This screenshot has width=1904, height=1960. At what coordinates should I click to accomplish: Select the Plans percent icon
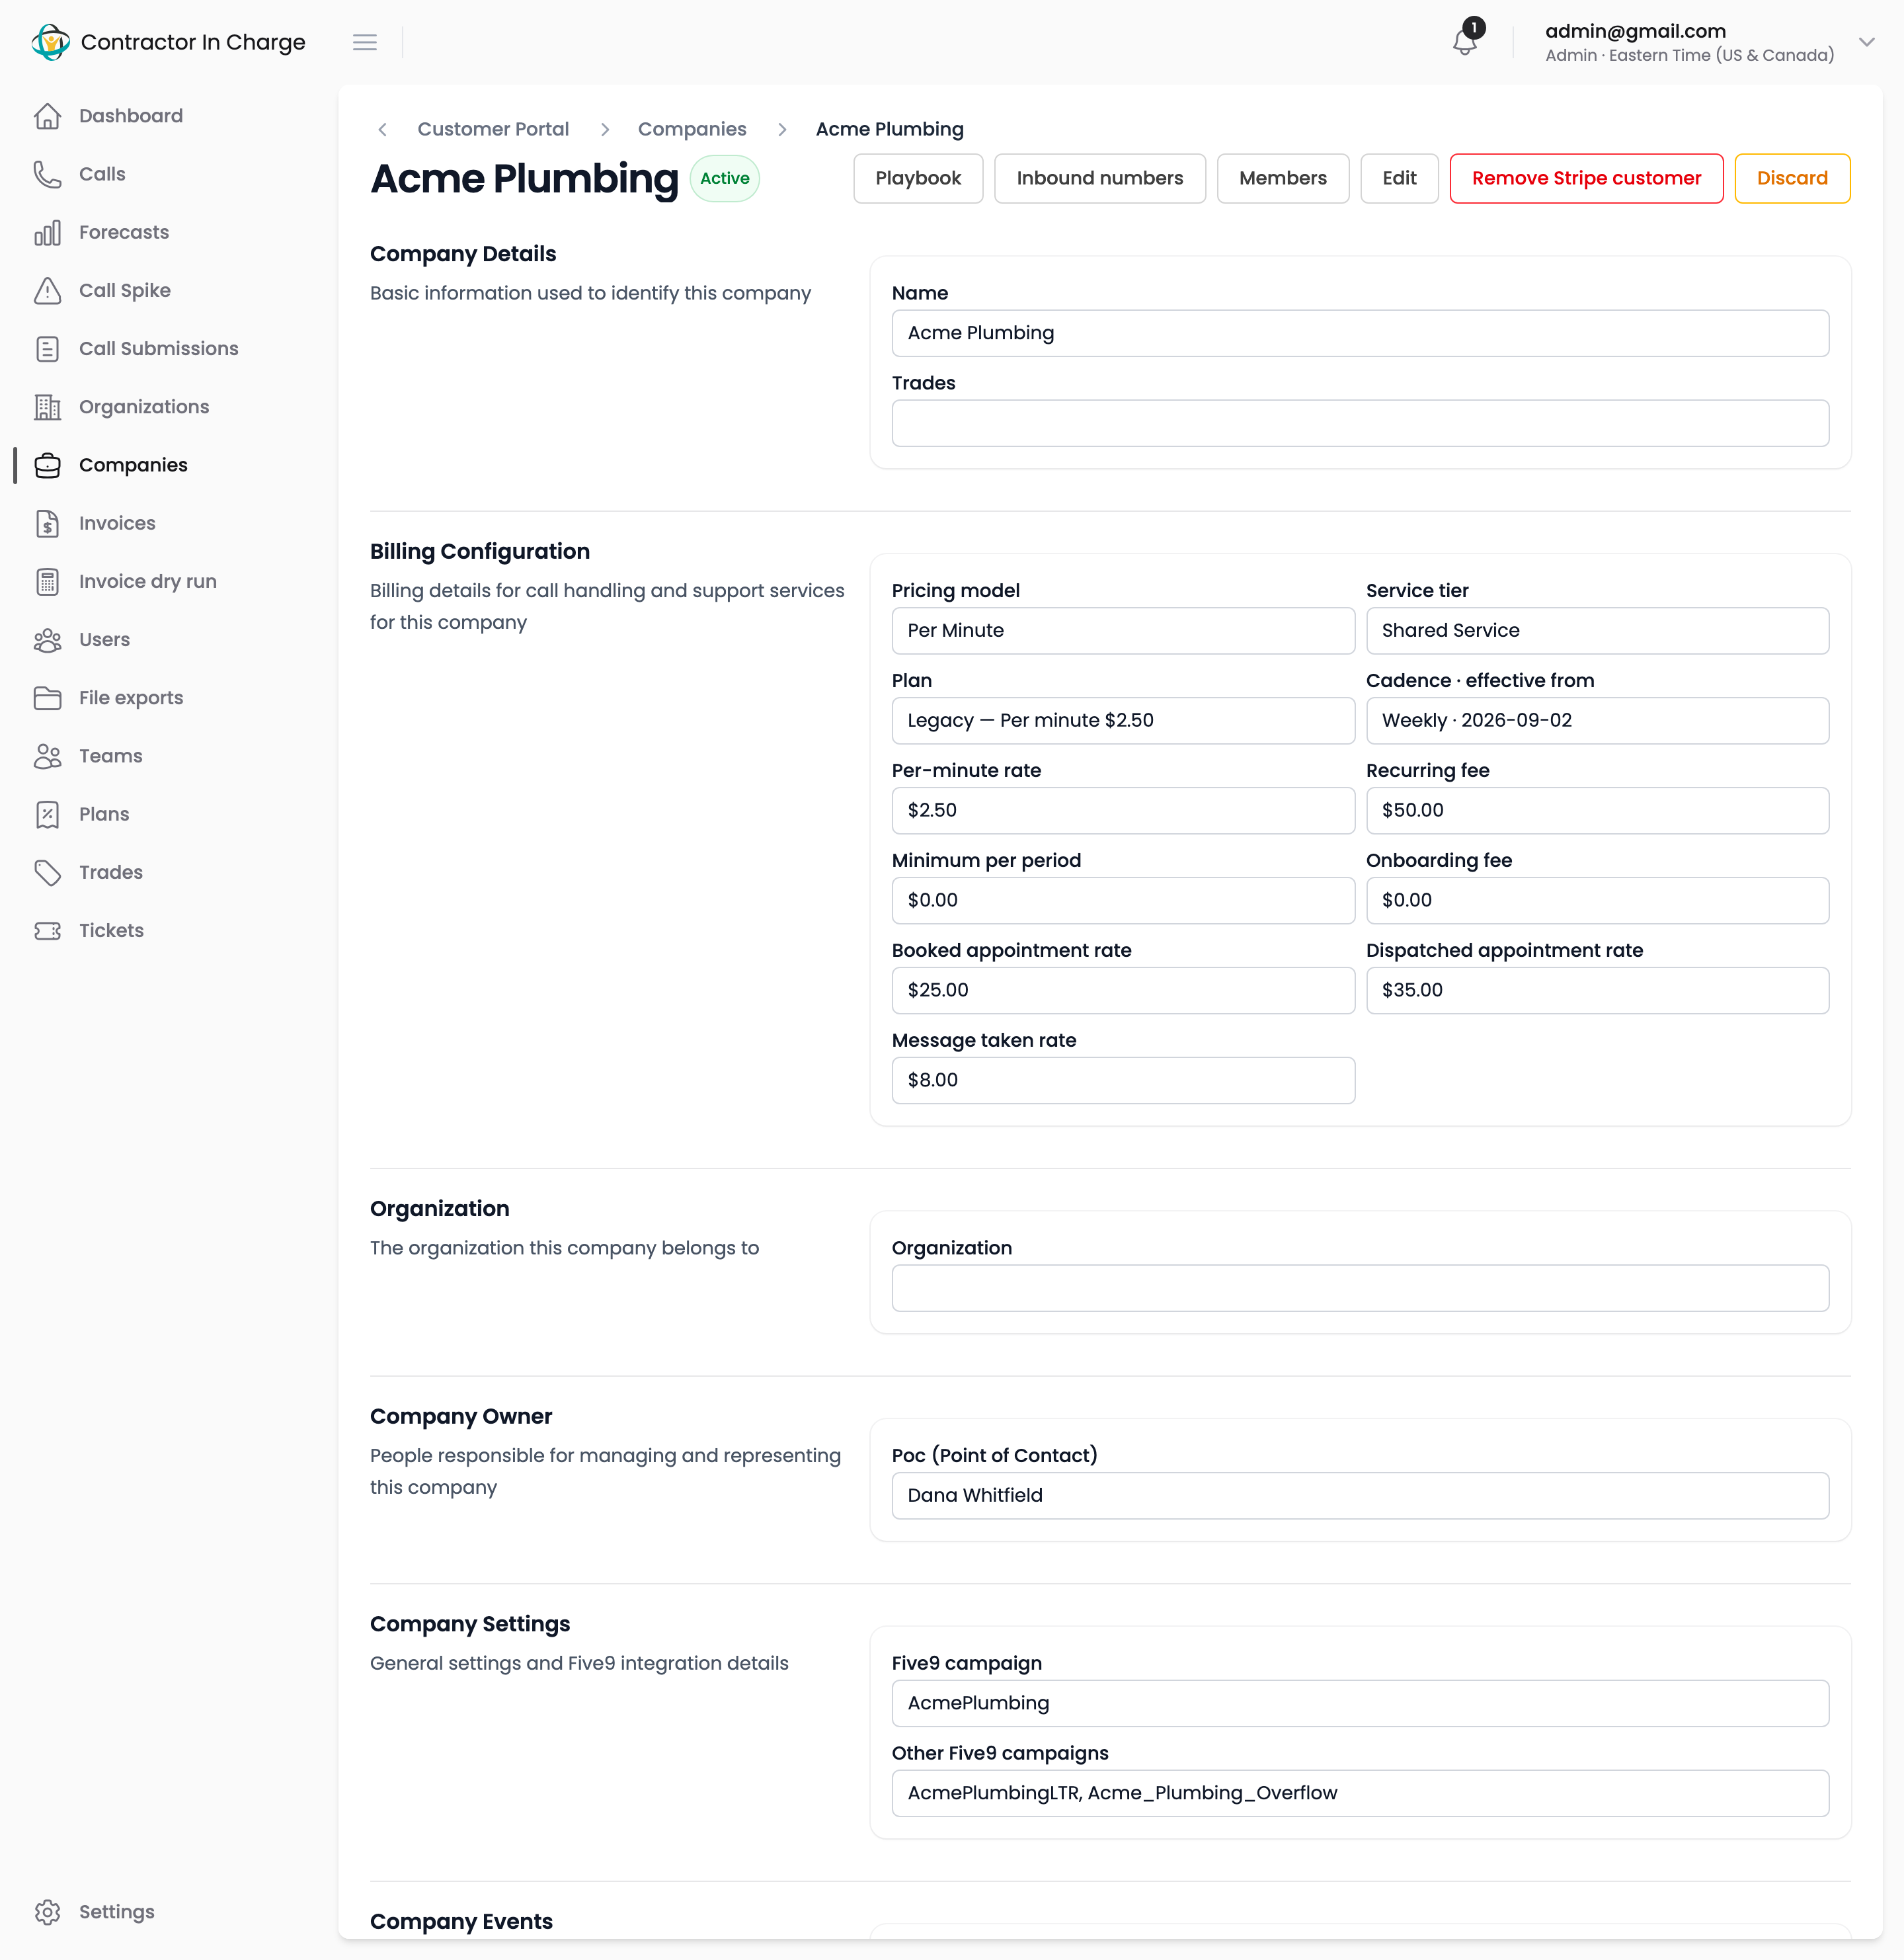[47, 814]
